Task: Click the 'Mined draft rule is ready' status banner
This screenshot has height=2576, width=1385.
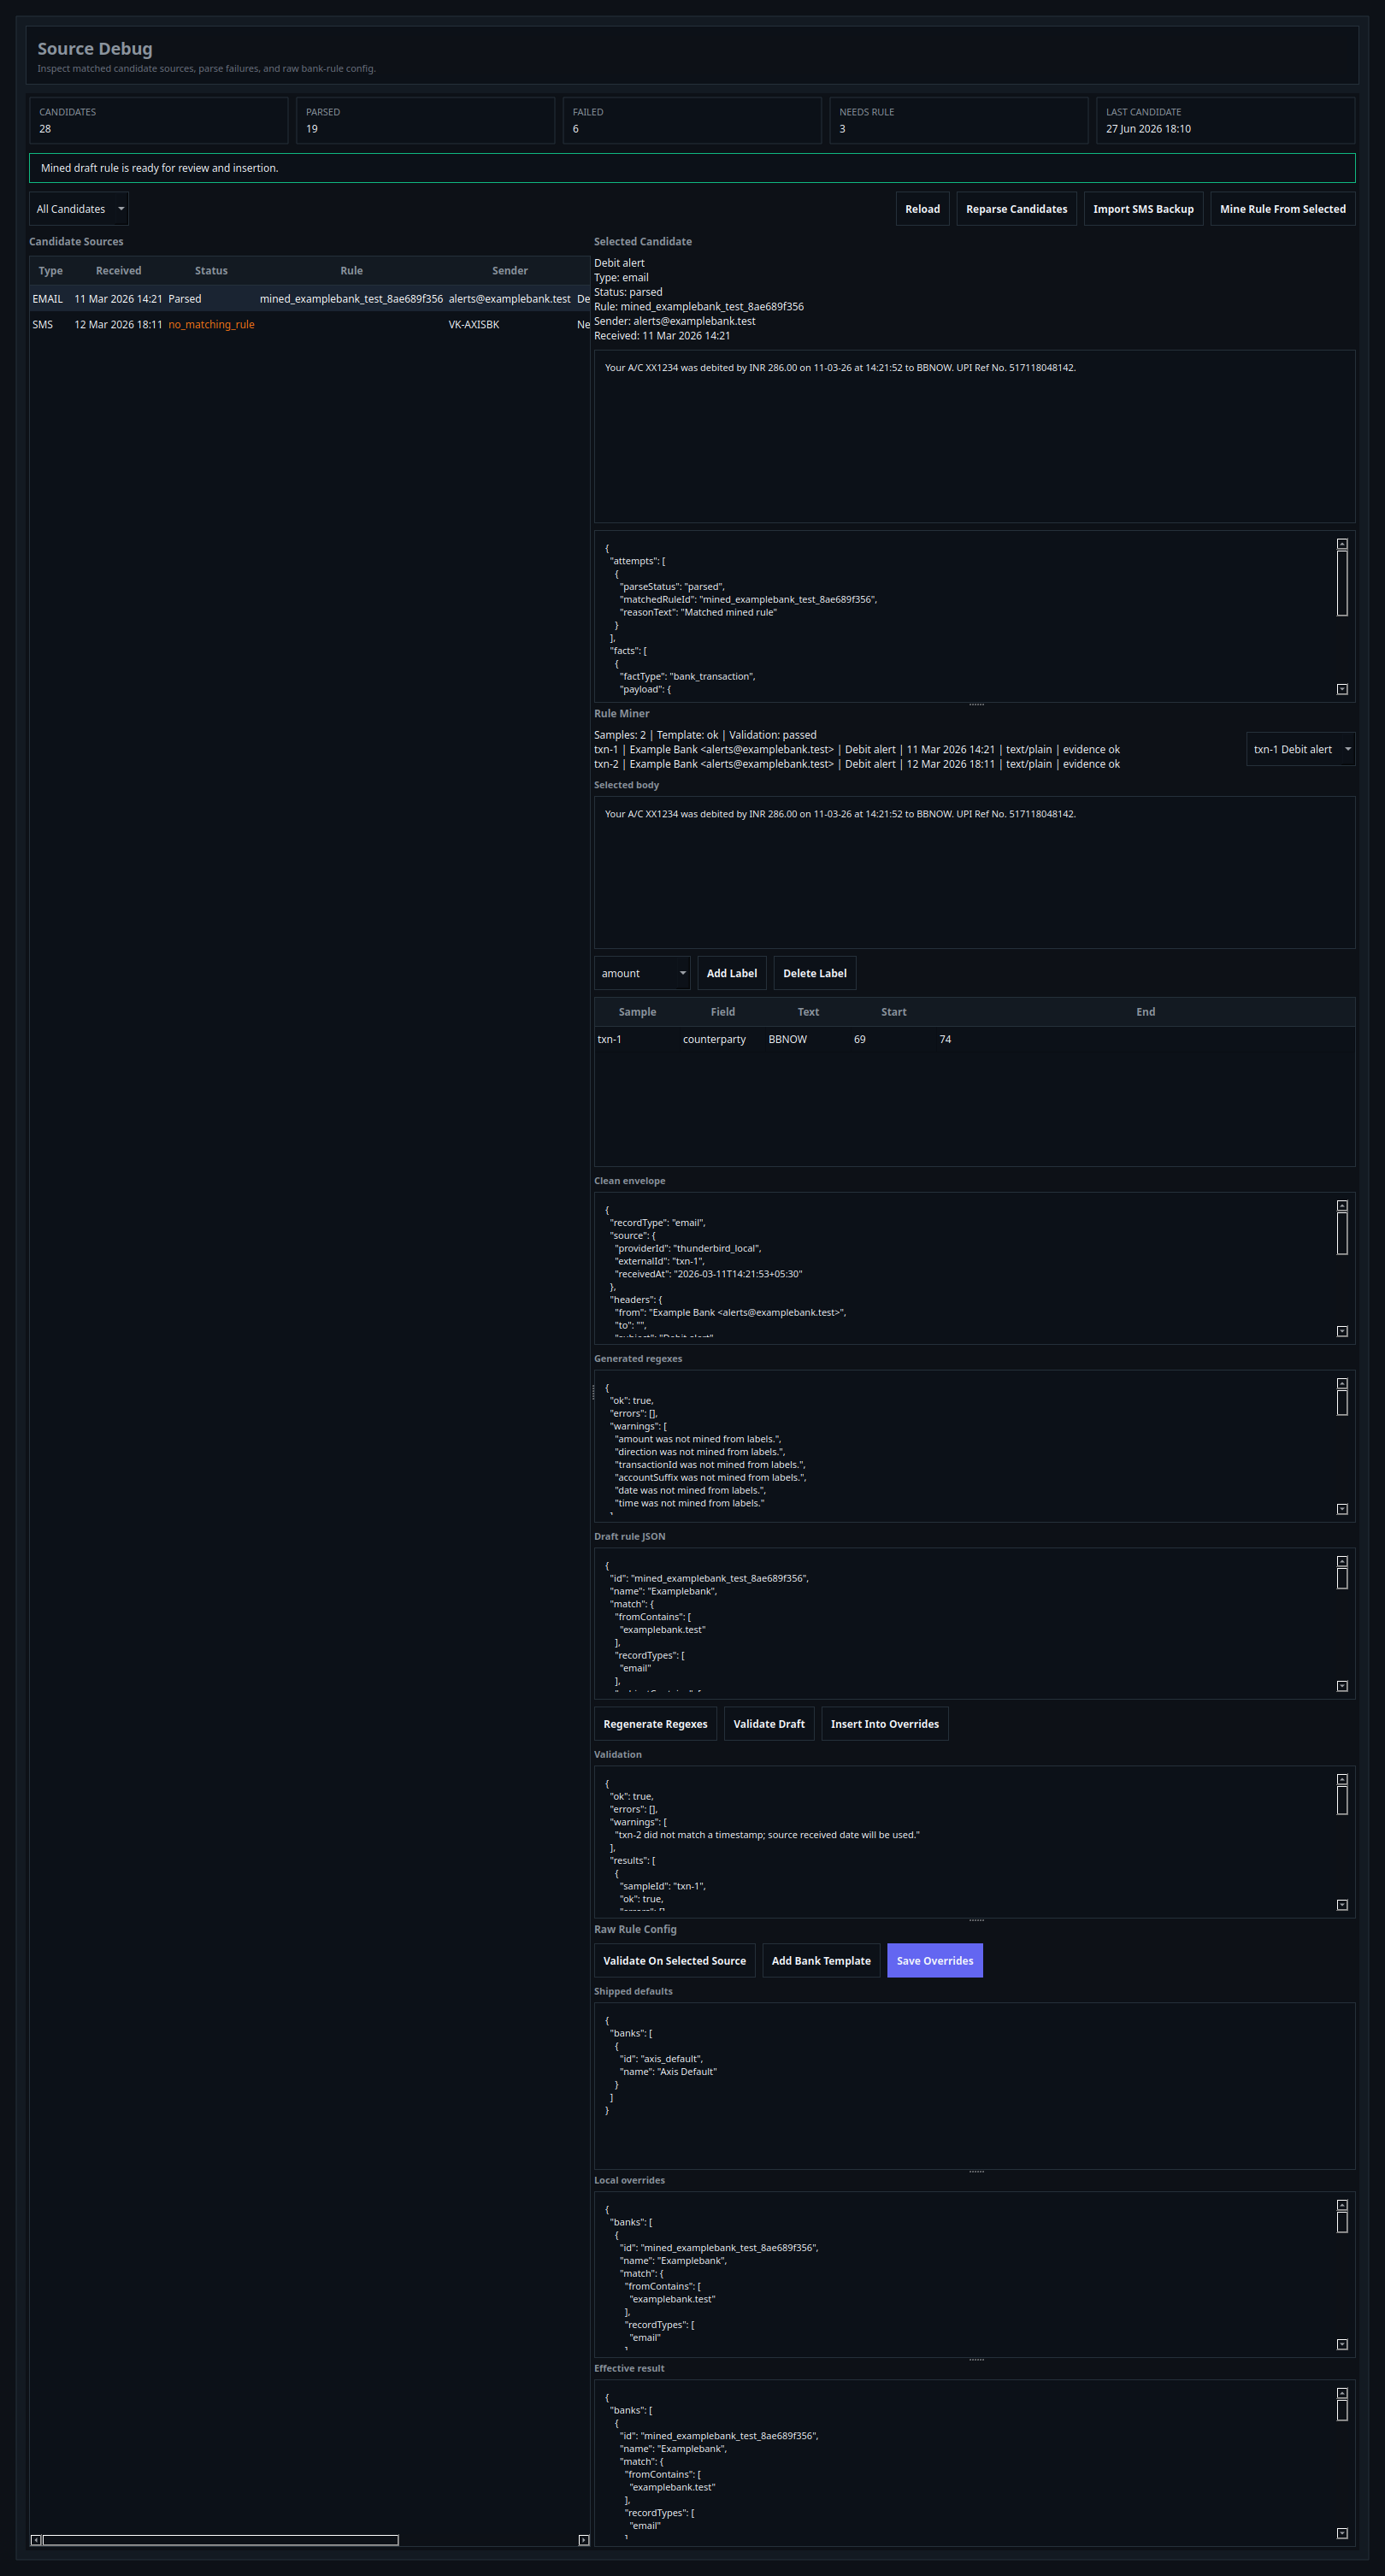Action: [x=692, y=168]
